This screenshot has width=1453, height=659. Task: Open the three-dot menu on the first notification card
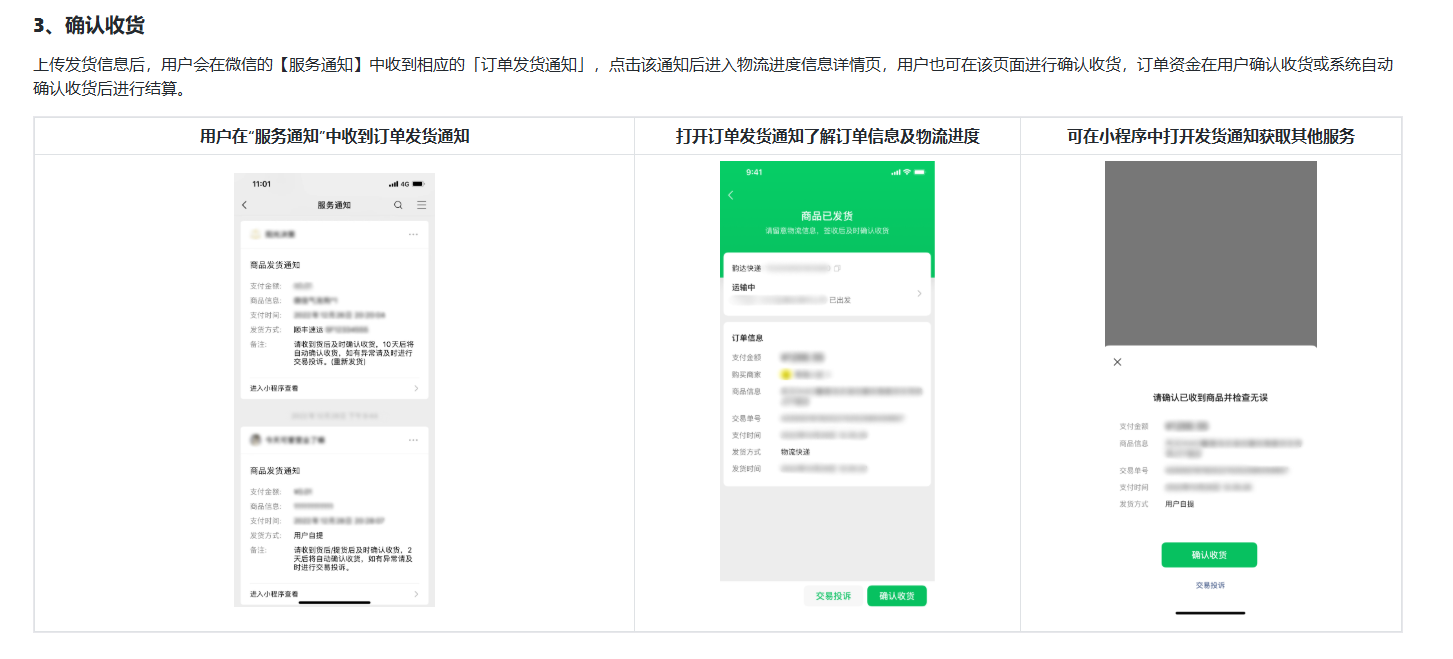[x=413, y=234]
